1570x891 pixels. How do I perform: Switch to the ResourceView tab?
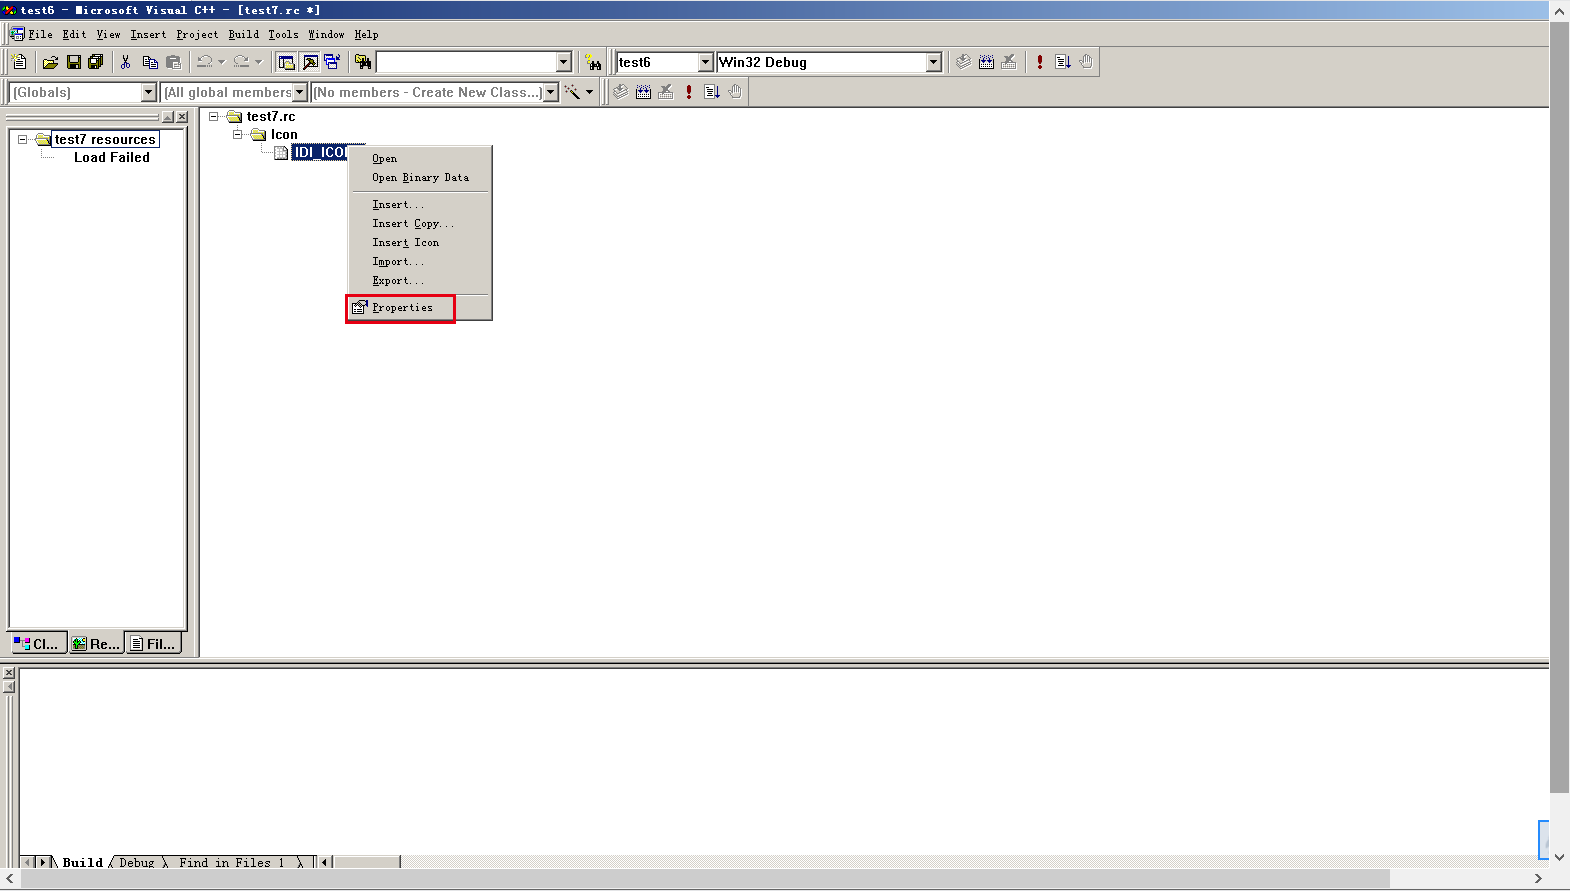click(96, 643)
